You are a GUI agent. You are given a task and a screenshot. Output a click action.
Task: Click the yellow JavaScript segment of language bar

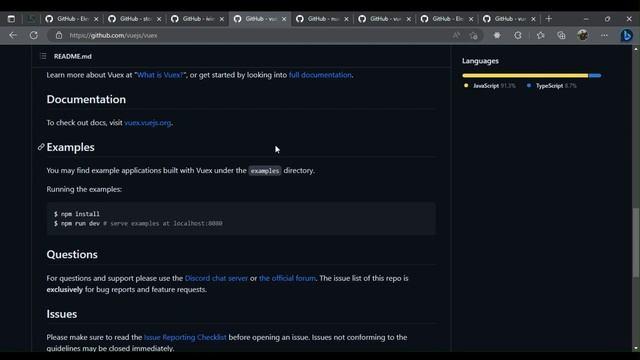coord(525,76)
